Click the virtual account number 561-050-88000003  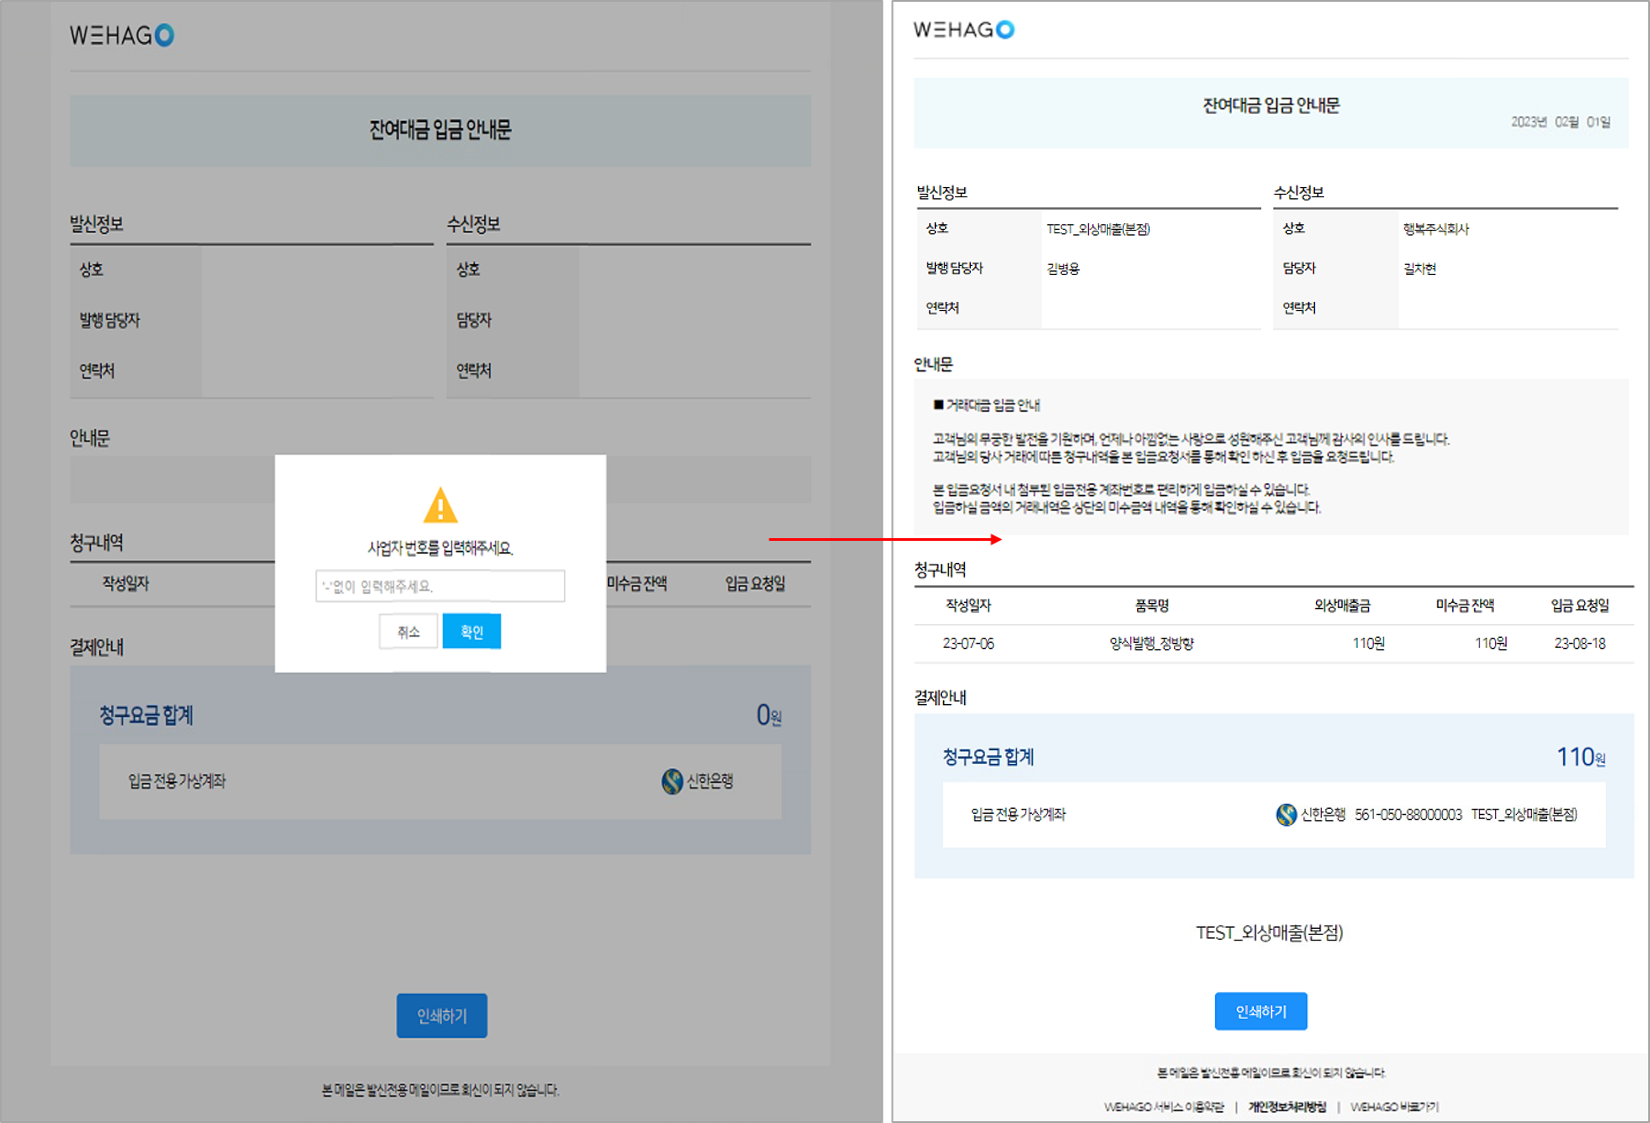pos(1409,815)
